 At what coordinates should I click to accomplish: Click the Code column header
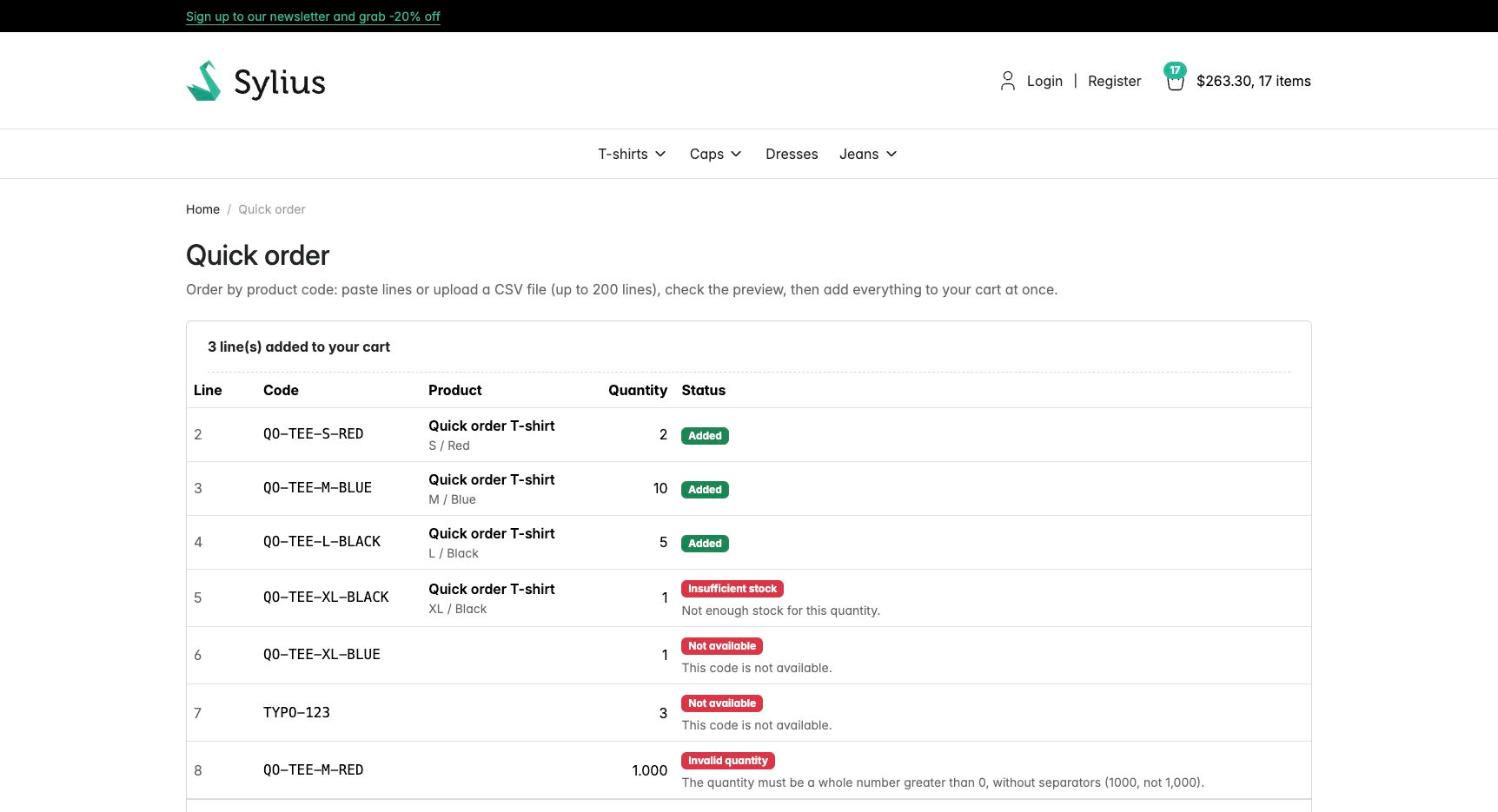click(x=281, y=390)
